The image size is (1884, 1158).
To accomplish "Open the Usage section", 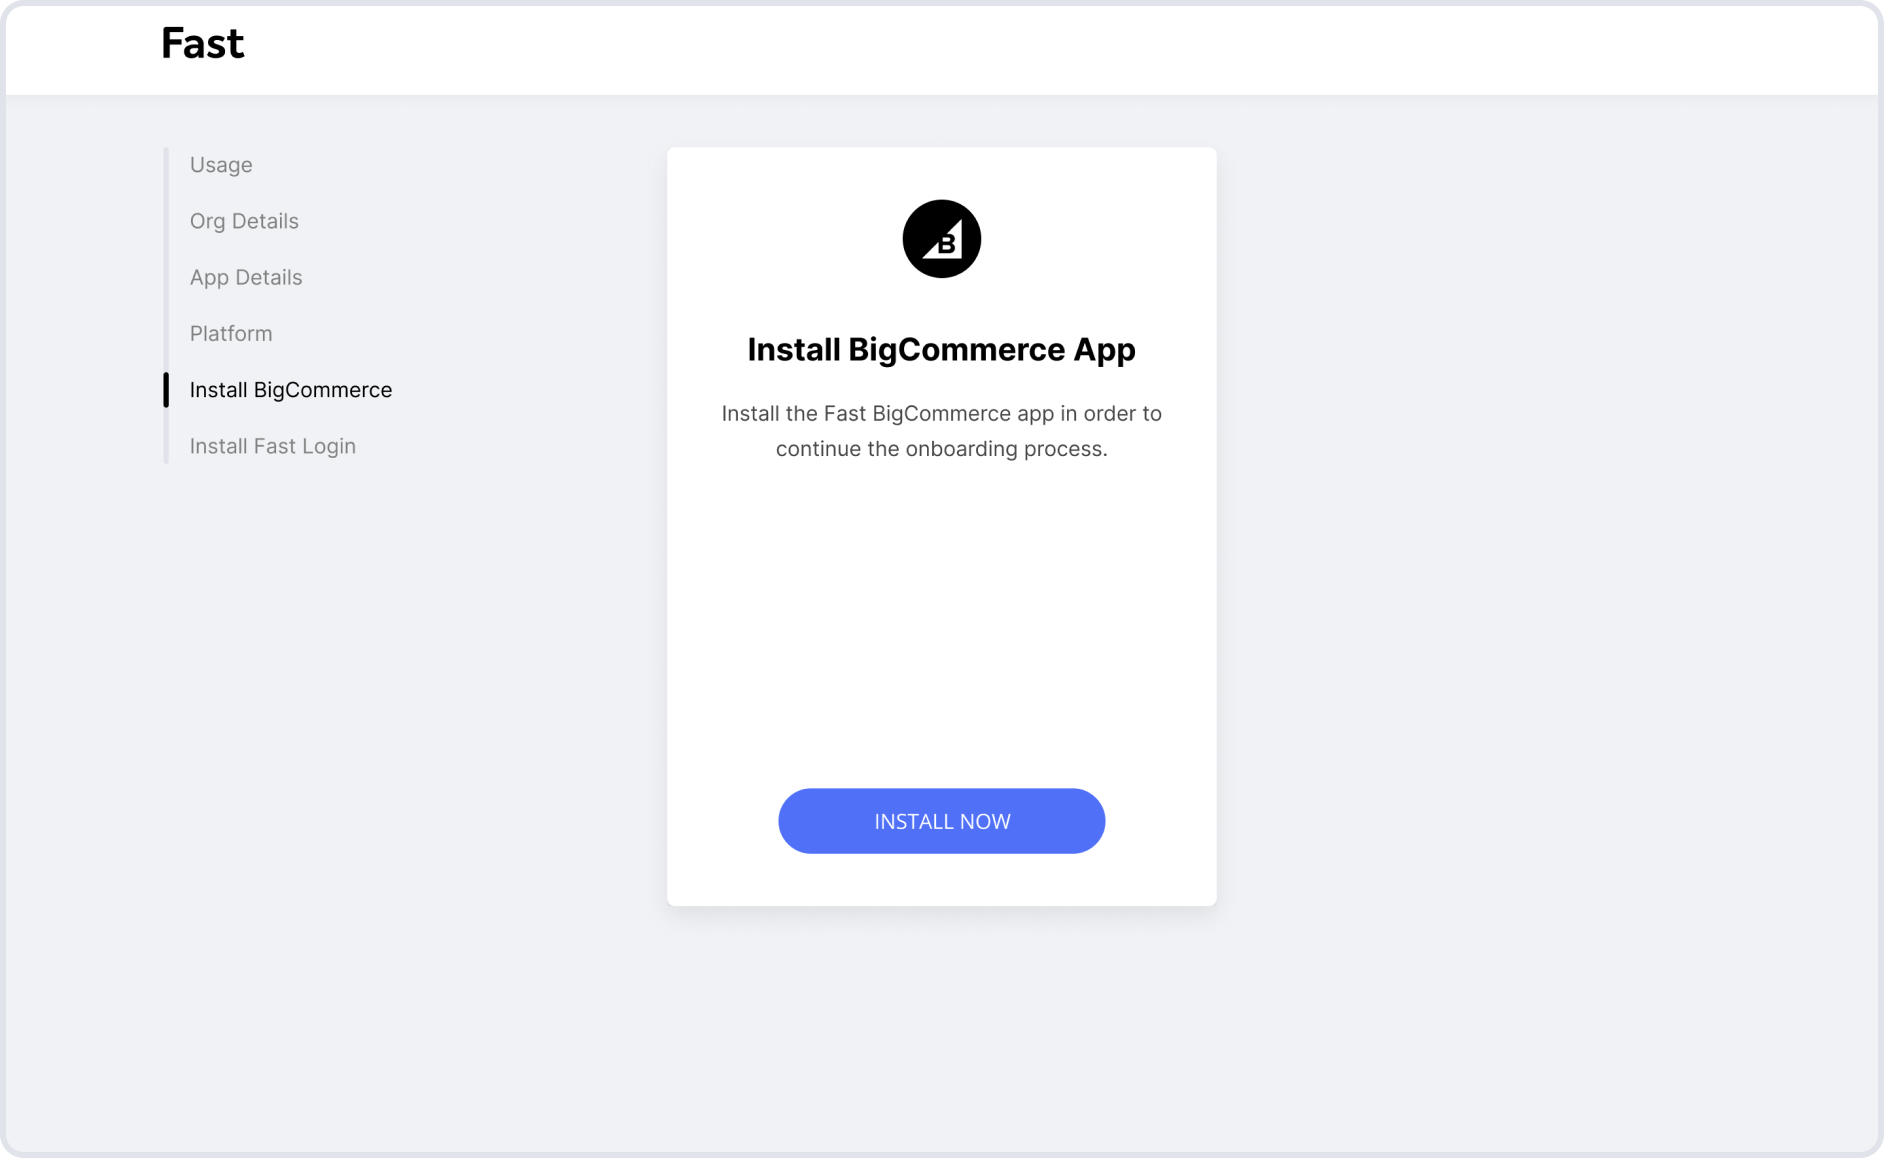I will click(221, 165).
